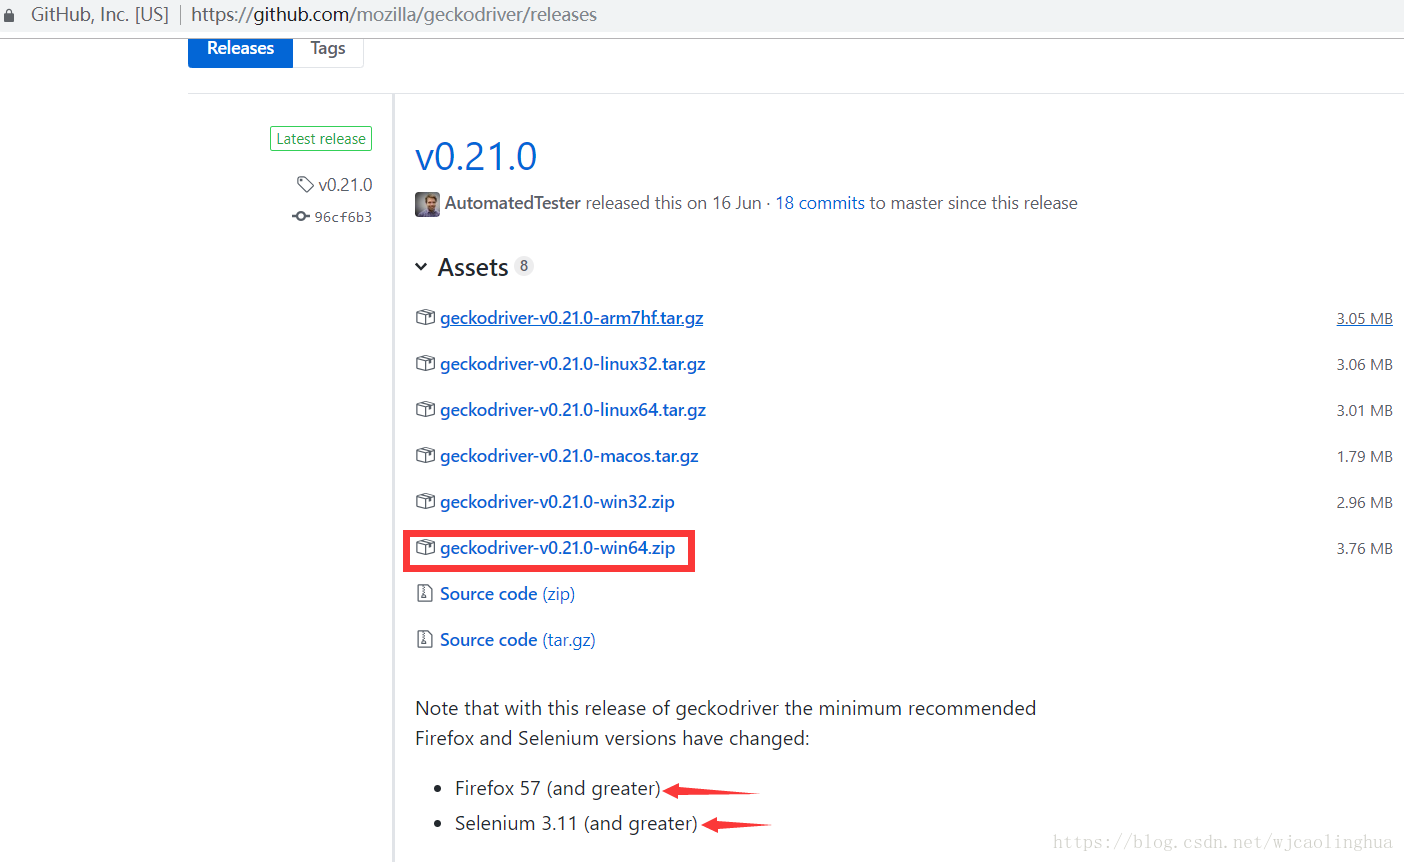Click the Selenium 3.11 (and greater) bullet
Viewport: 1404px width, 862px height.
tap(576, 823)
